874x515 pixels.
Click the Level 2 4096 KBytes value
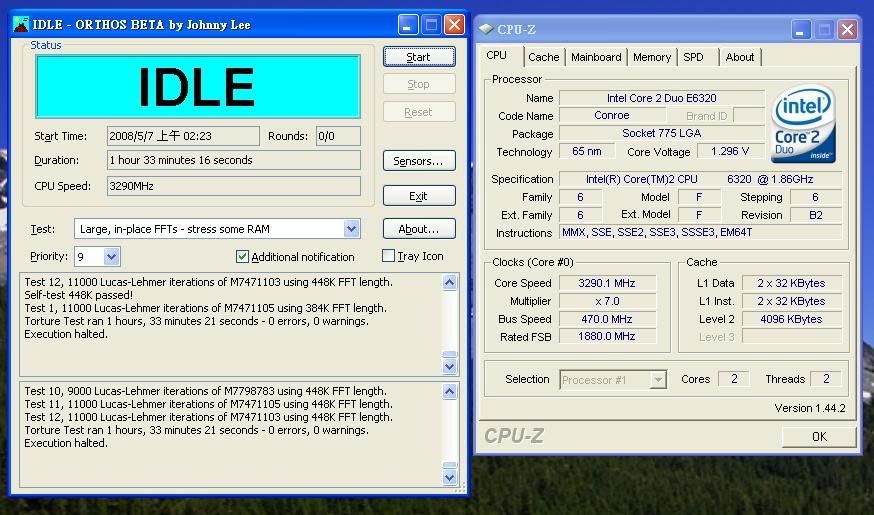(x=792, y=319)
